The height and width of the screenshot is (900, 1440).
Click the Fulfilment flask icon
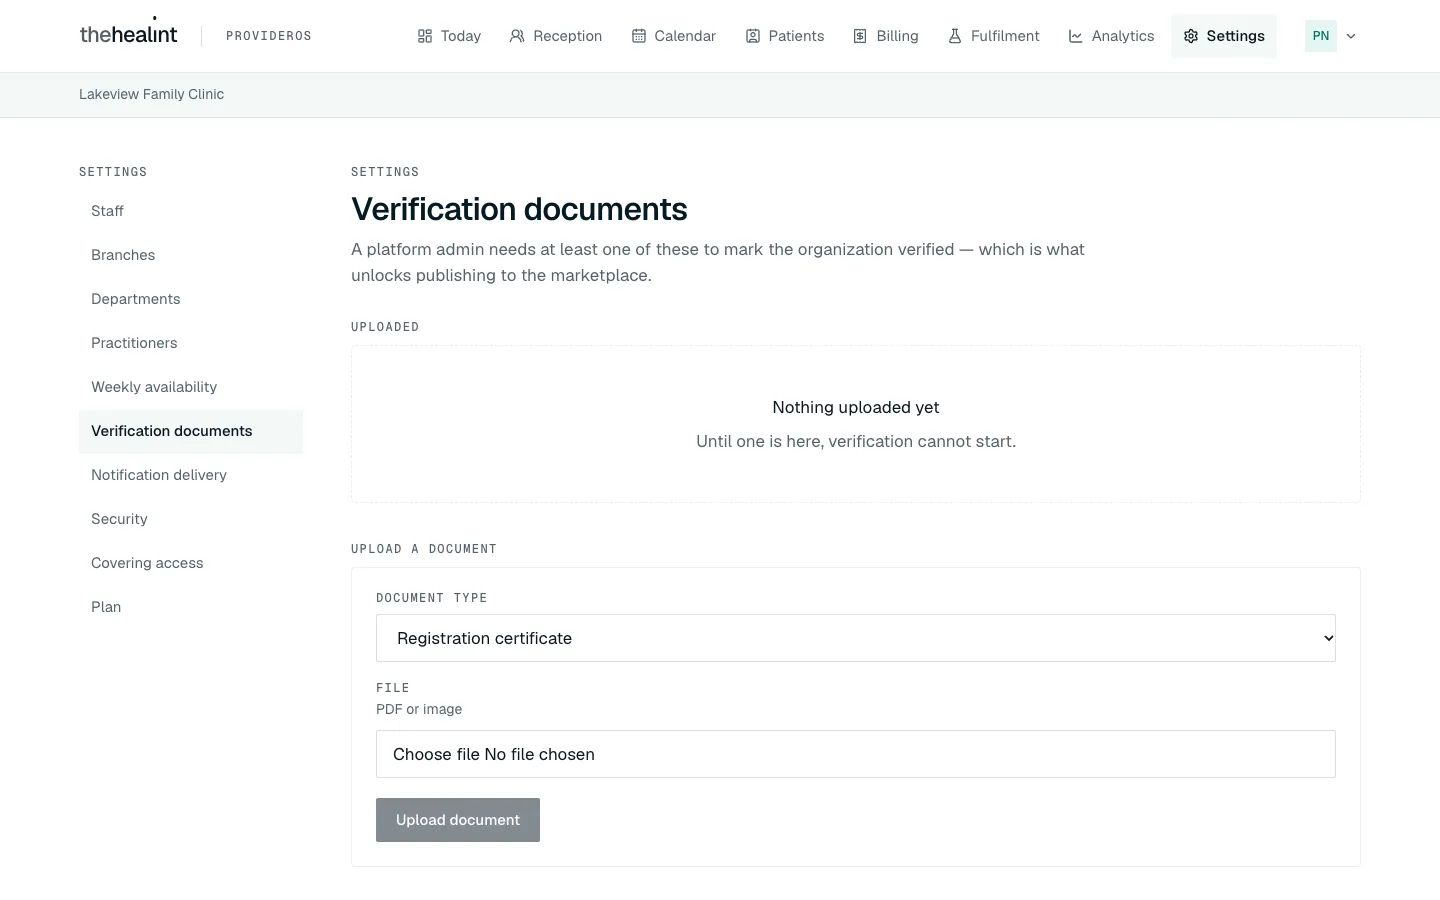955,36
